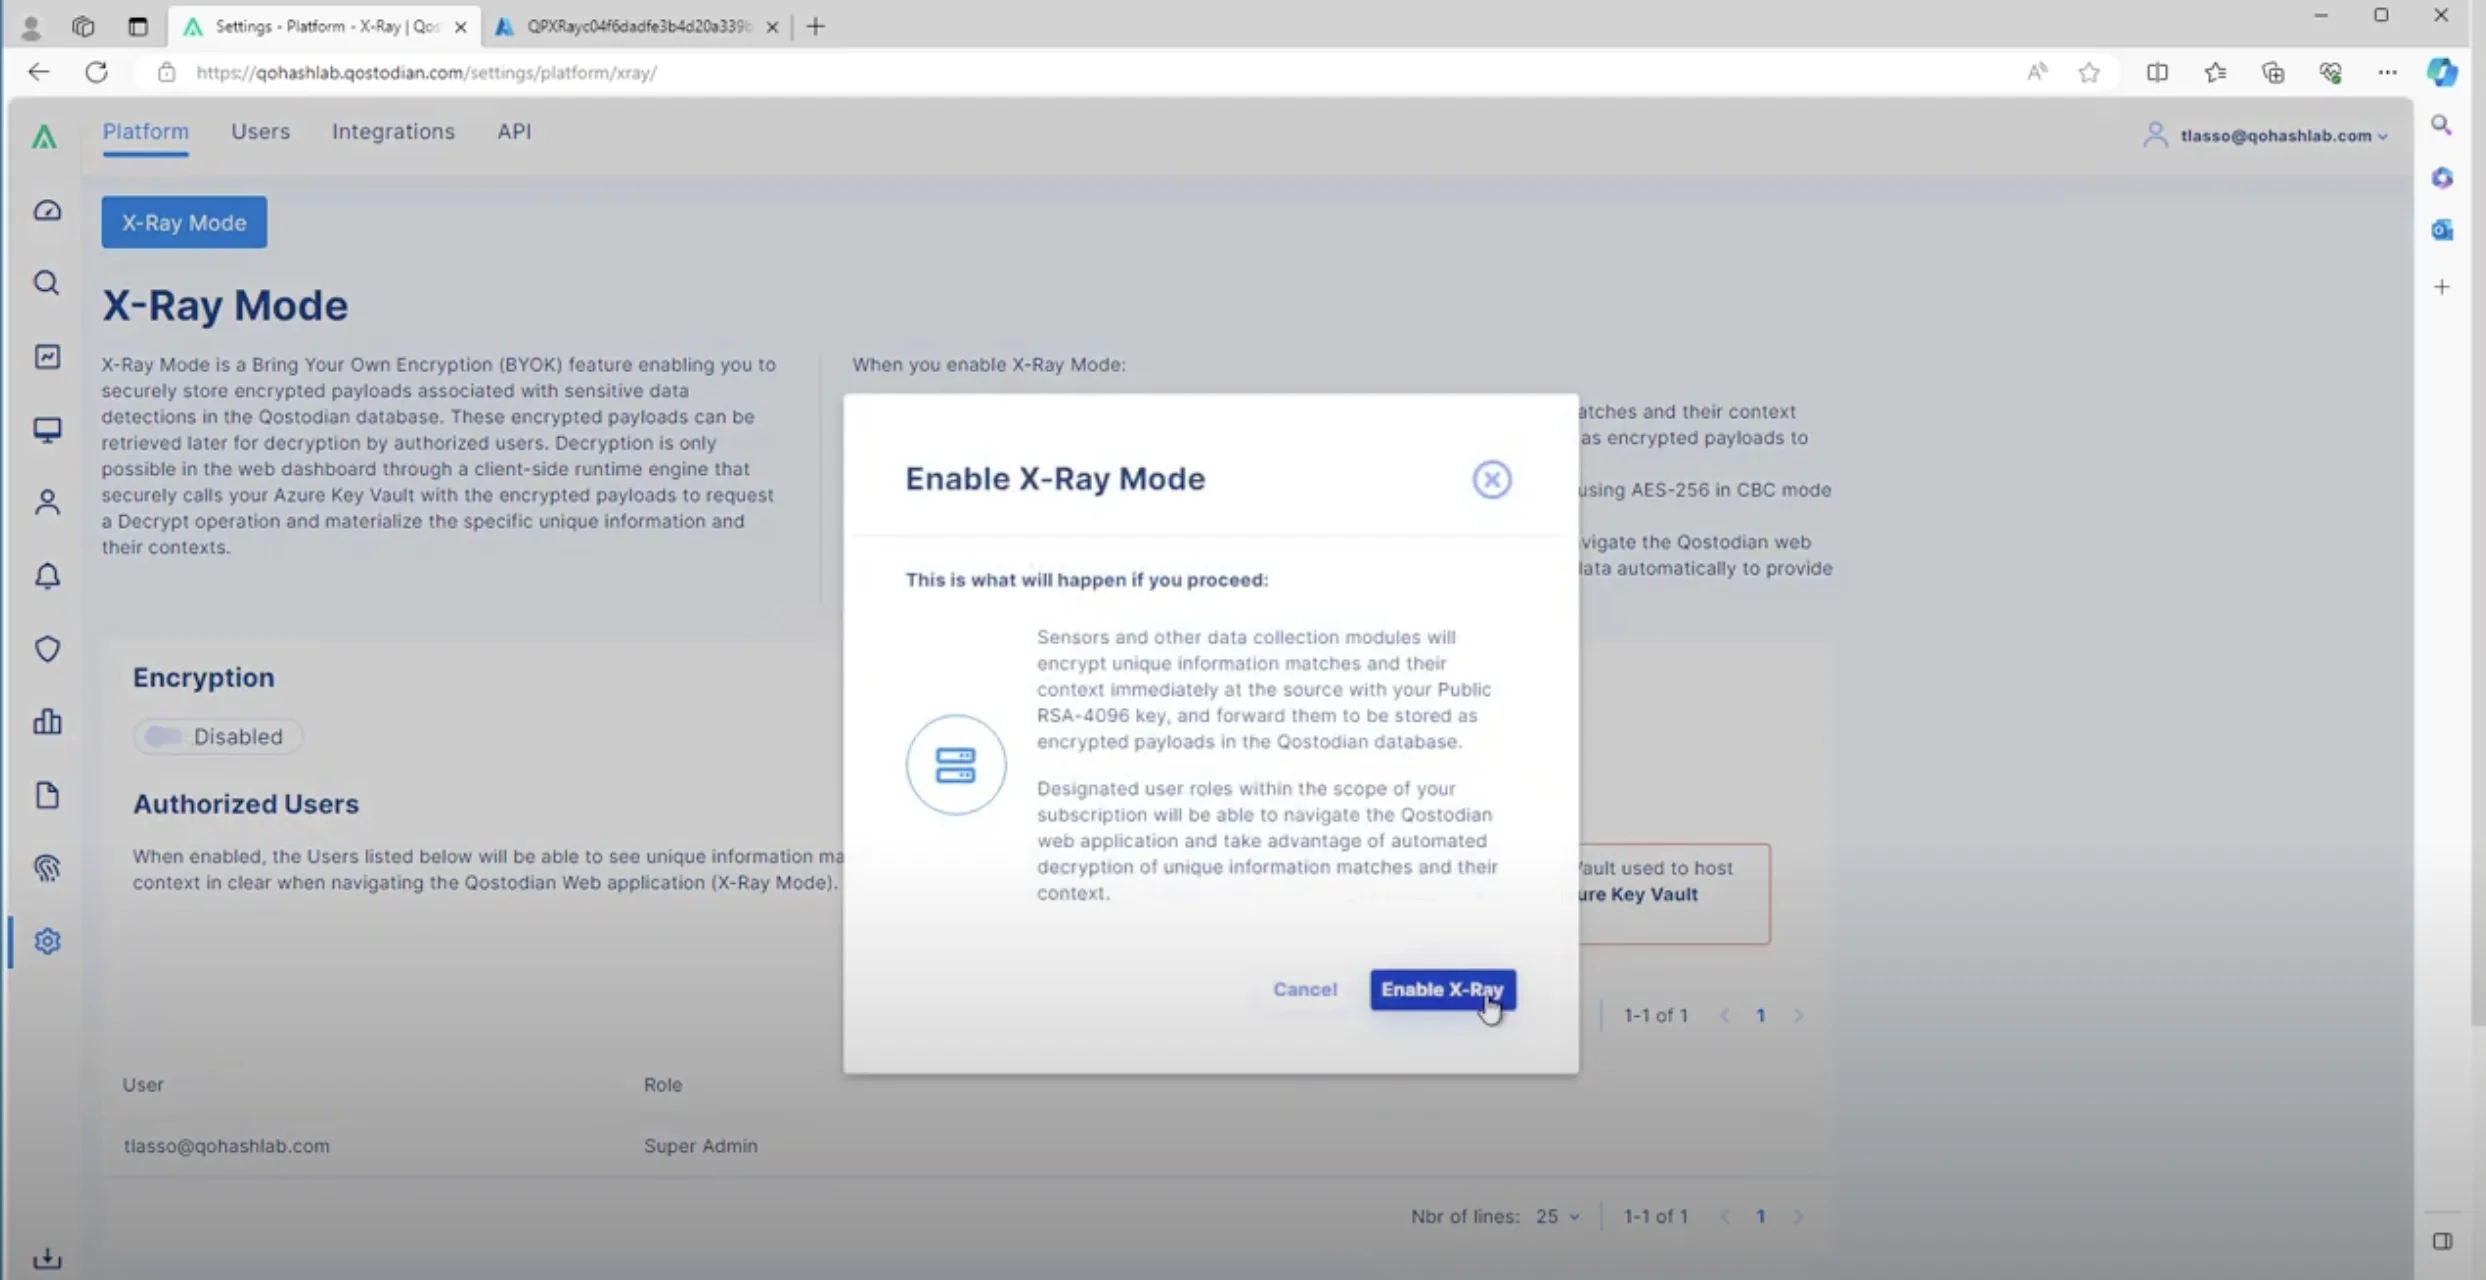
Task: Open browser Settings and more menu
Action: 2388,72
